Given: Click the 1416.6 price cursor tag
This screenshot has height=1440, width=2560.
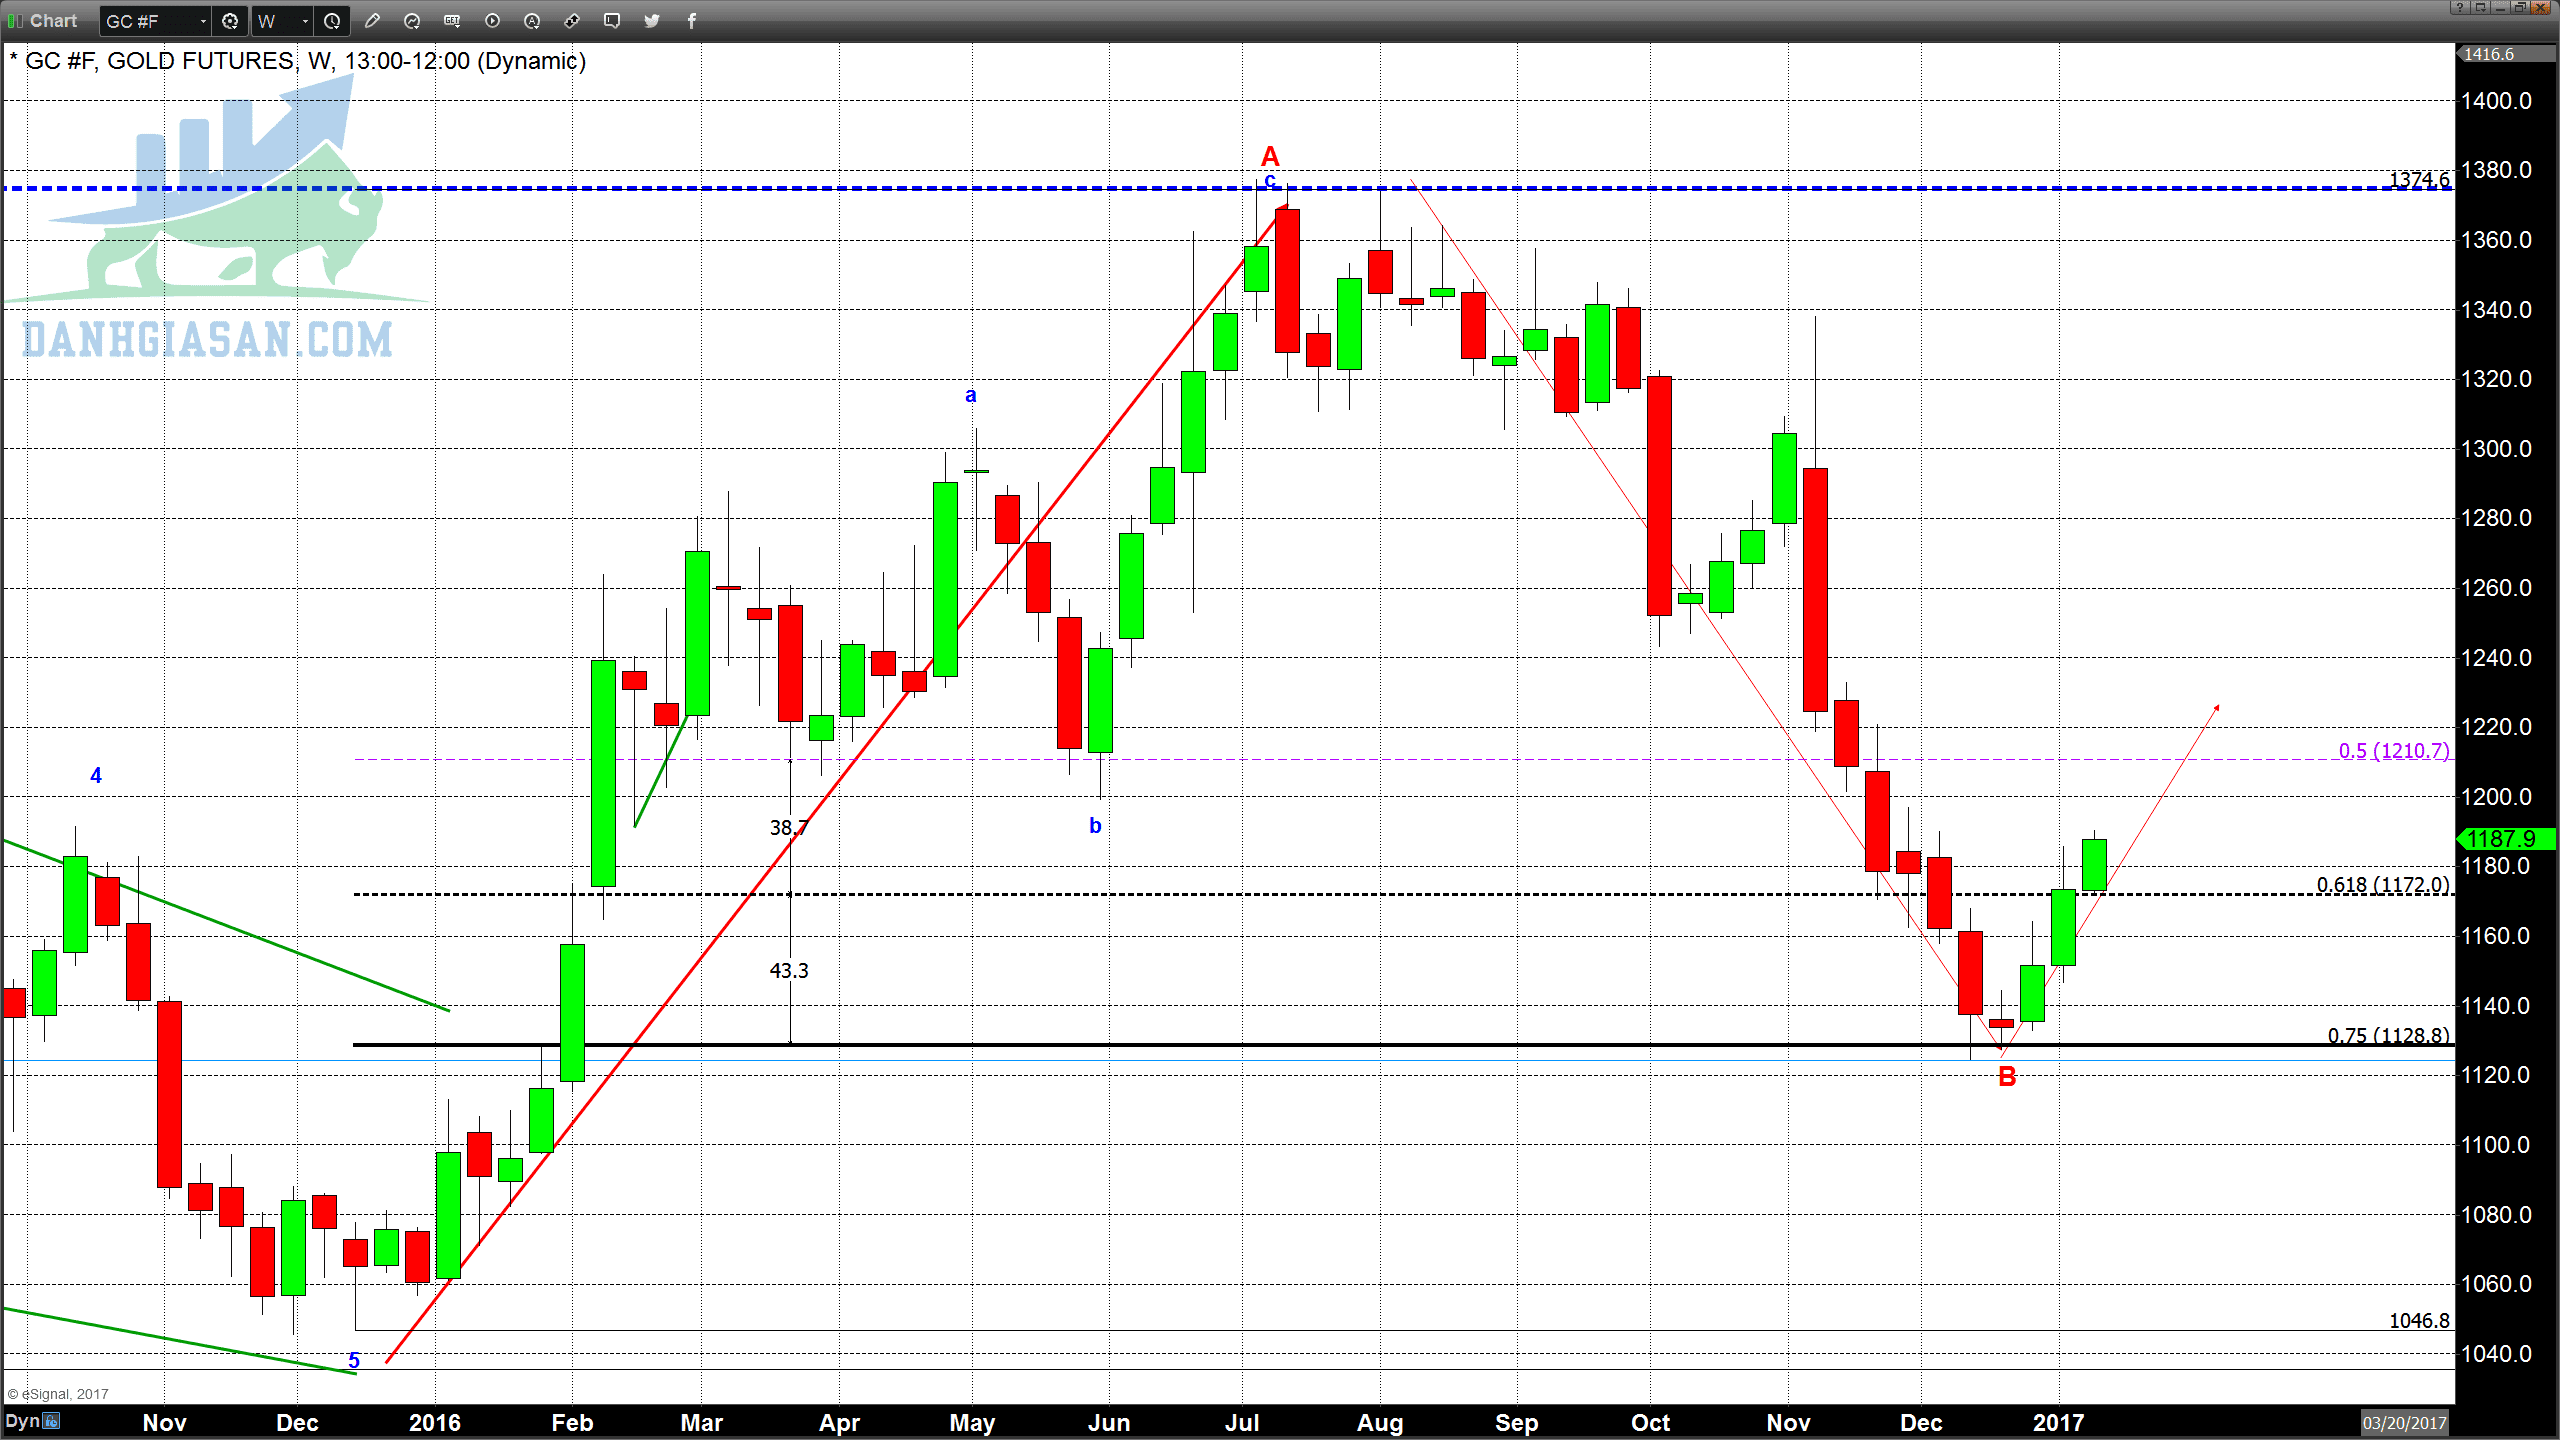Looking at the screenshot, I should (2504, 54).
